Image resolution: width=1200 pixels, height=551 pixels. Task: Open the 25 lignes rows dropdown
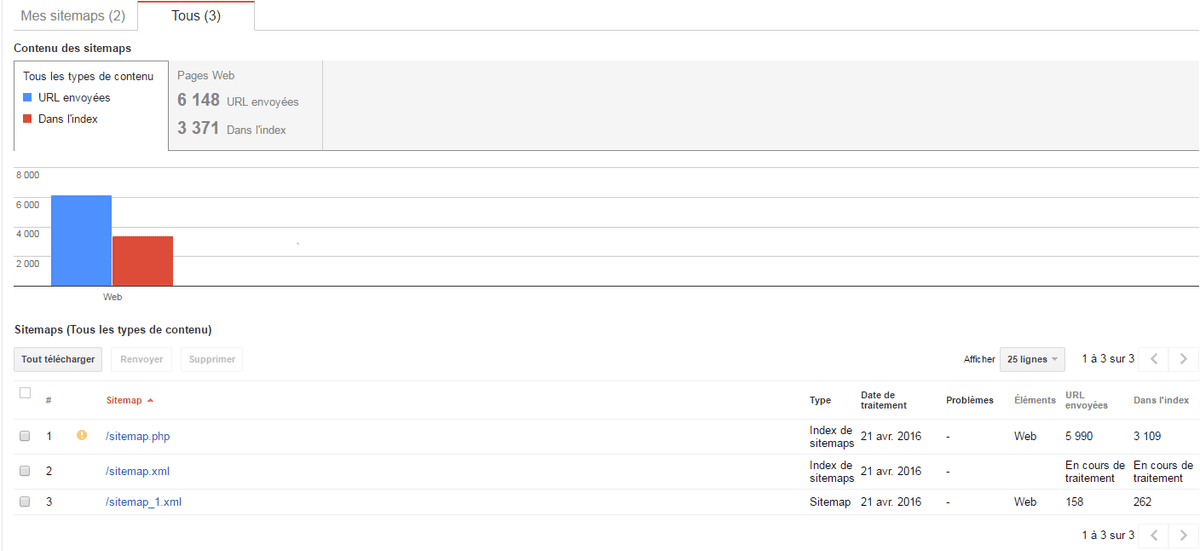1032,359
